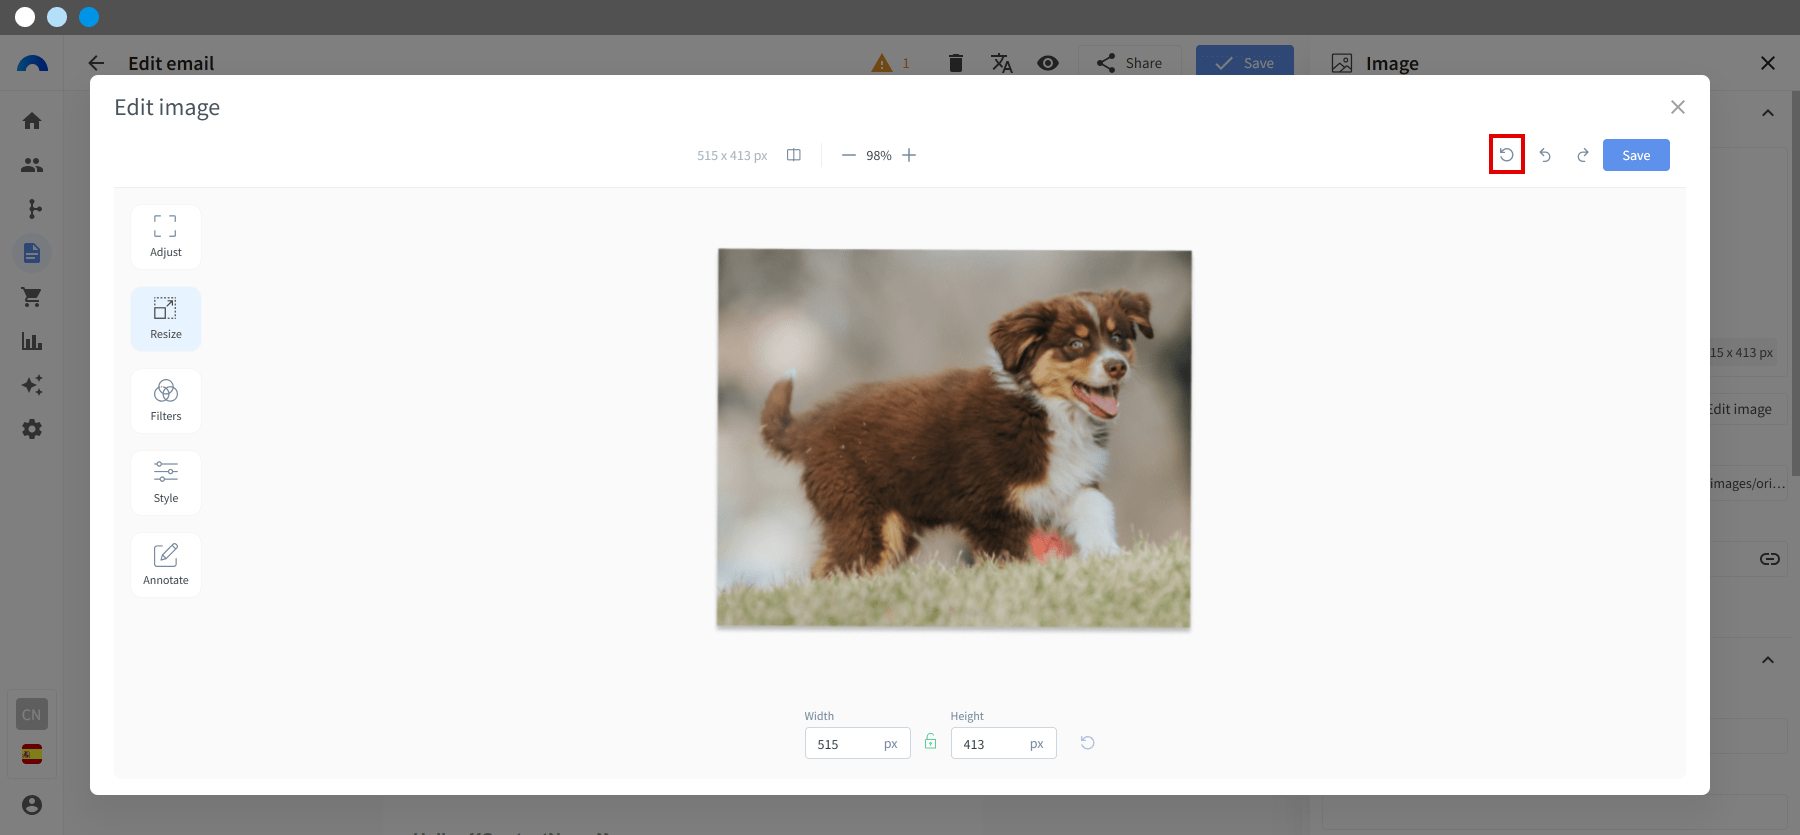
Task: Open the Documents sidebar item
Action: (x=32, y=253)
